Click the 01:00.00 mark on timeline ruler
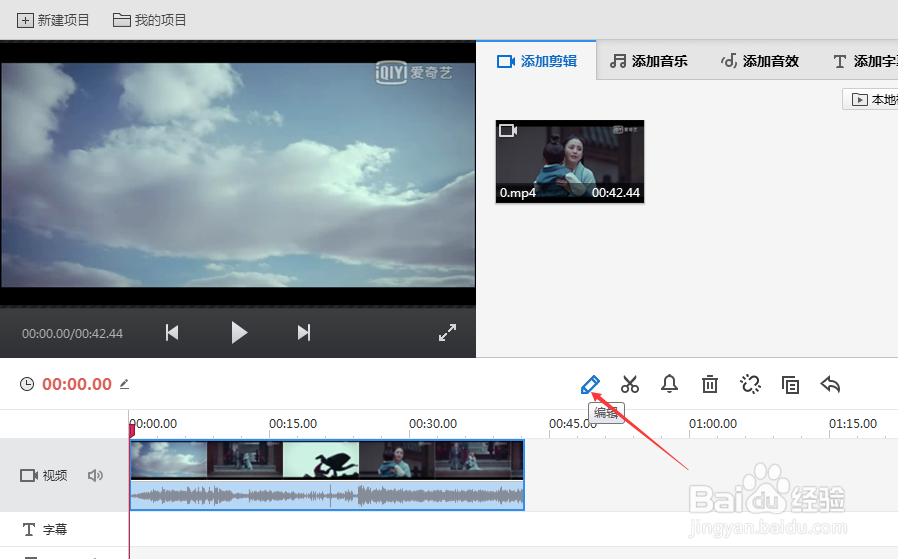This screenshot has width=898, height=559. click(x=713, y=424)
